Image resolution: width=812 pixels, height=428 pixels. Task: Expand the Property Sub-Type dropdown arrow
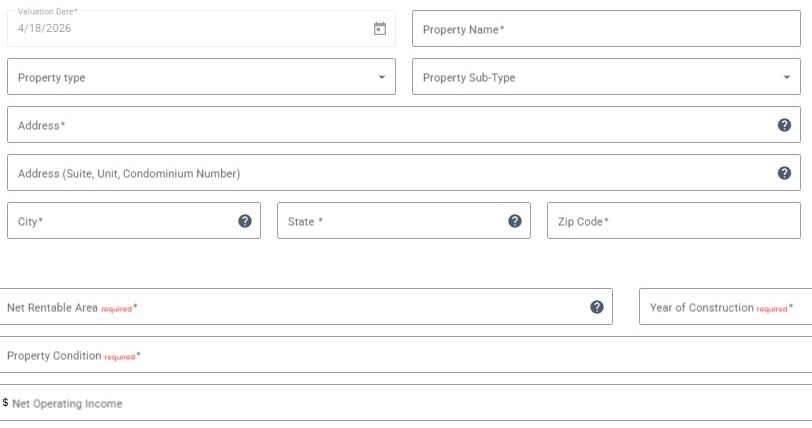point(786,77)
